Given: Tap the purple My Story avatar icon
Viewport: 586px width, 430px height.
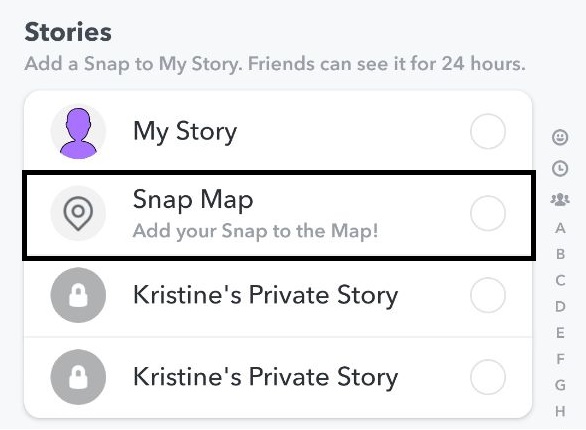Looking at the screenshot, I should pyautogui.click(x=78, y=132).
